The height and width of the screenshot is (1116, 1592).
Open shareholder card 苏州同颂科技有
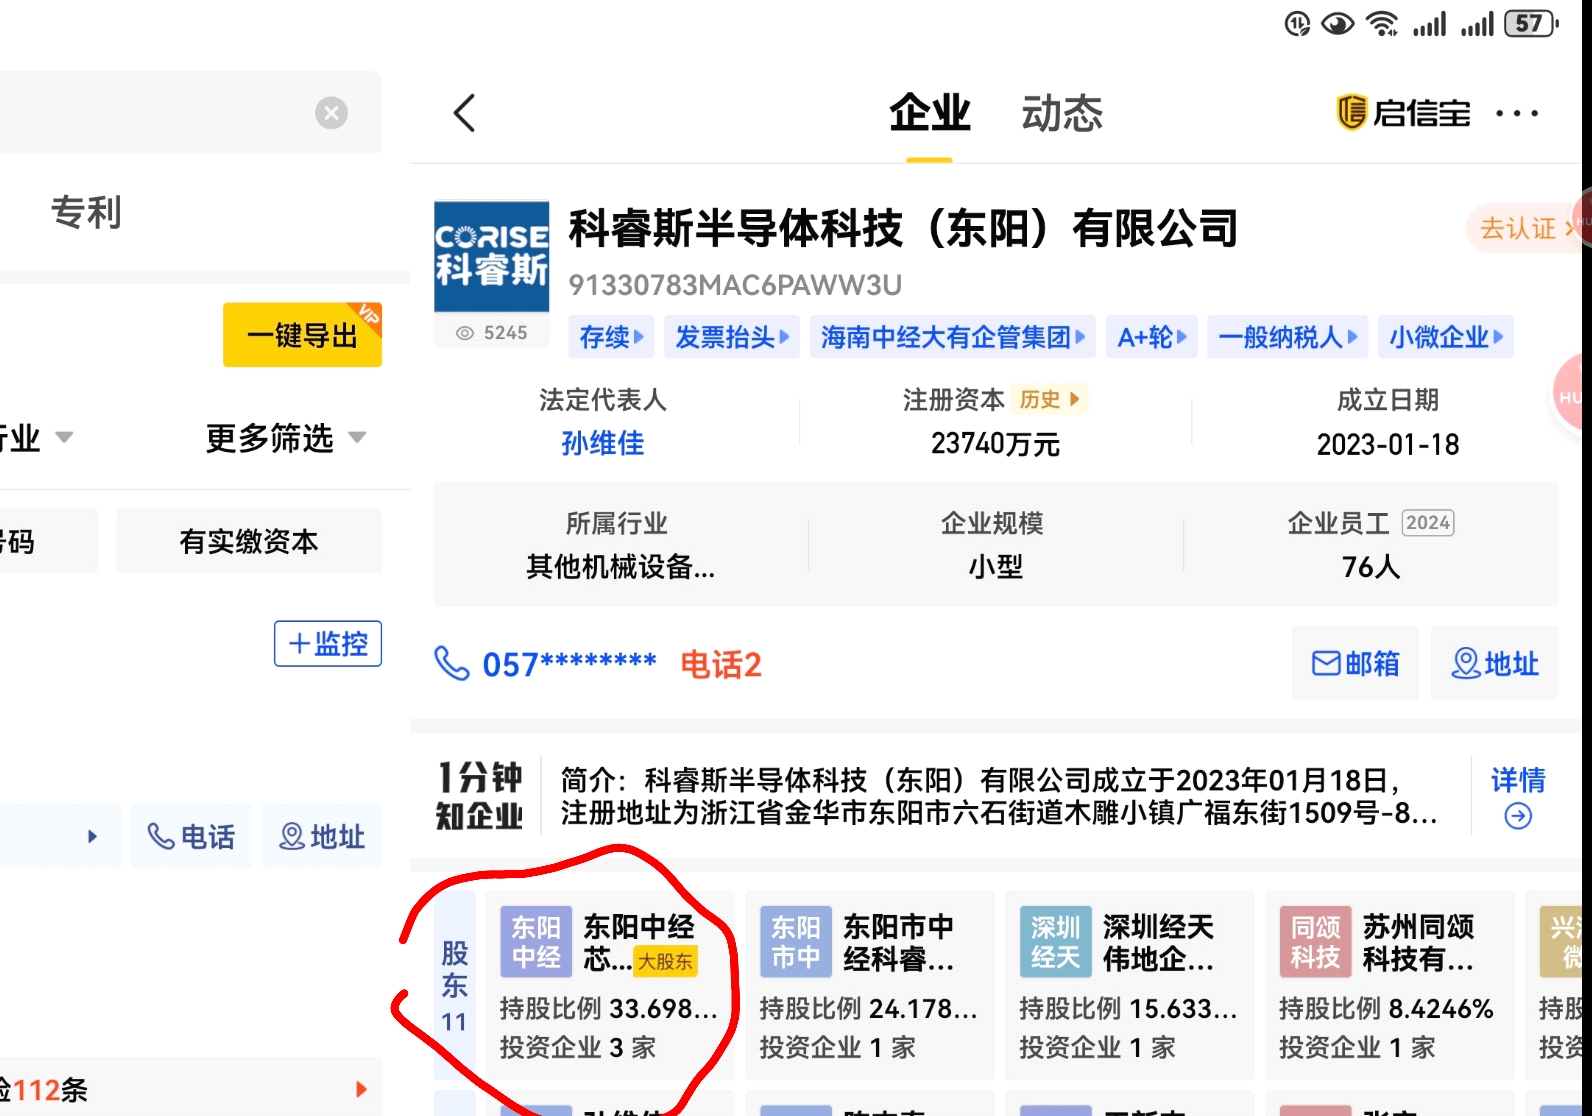tap(1390, 985)
